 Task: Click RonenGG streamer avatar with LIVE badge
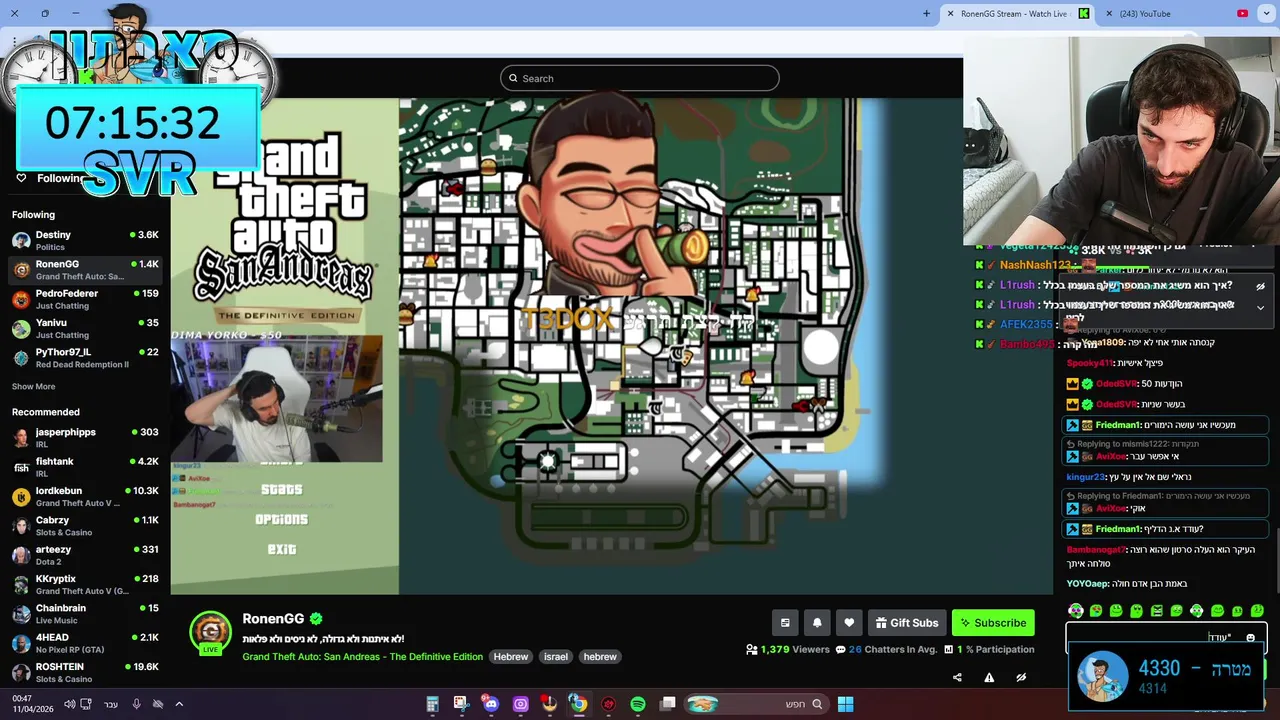click(x=211, y=633)
